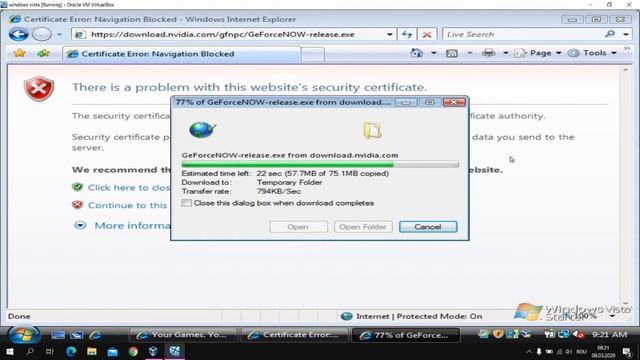Image resolution: width=640 pixels, height=360 pixels.
Task: Click the Vista tray security shield icon
Action: tap(498, 334)
